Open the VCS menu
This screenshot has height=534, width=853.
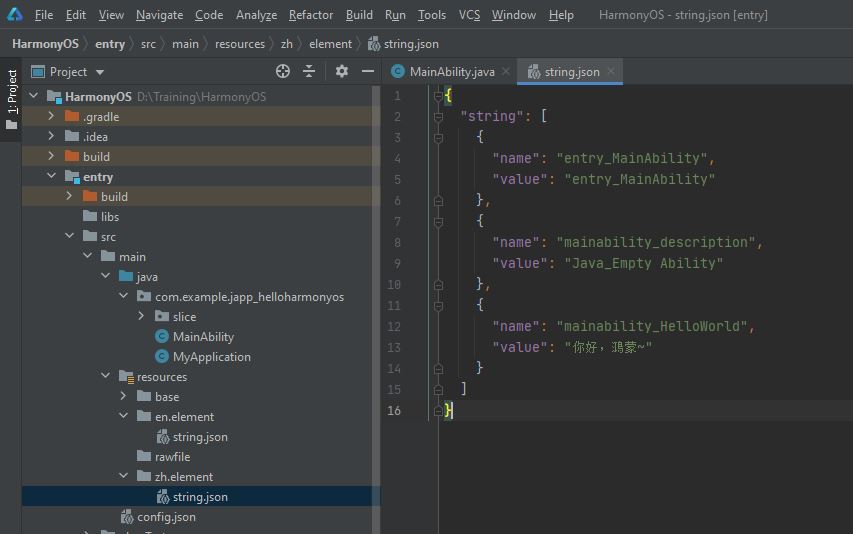coord(469,15)
